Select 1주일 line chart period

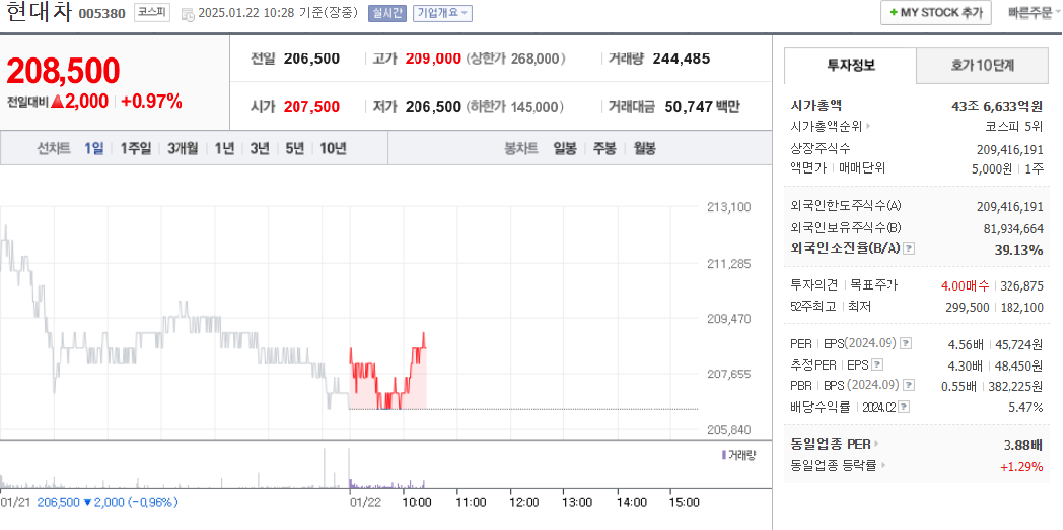click(136, 148)
